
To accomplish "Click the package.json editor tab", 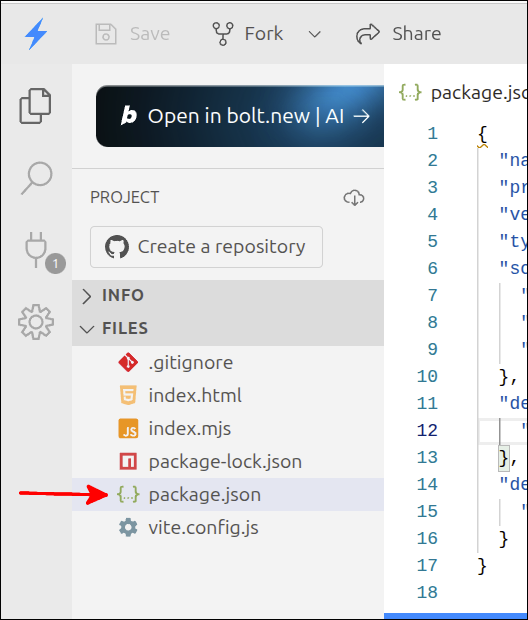I will pyautogui.click(x=463, y=93).
